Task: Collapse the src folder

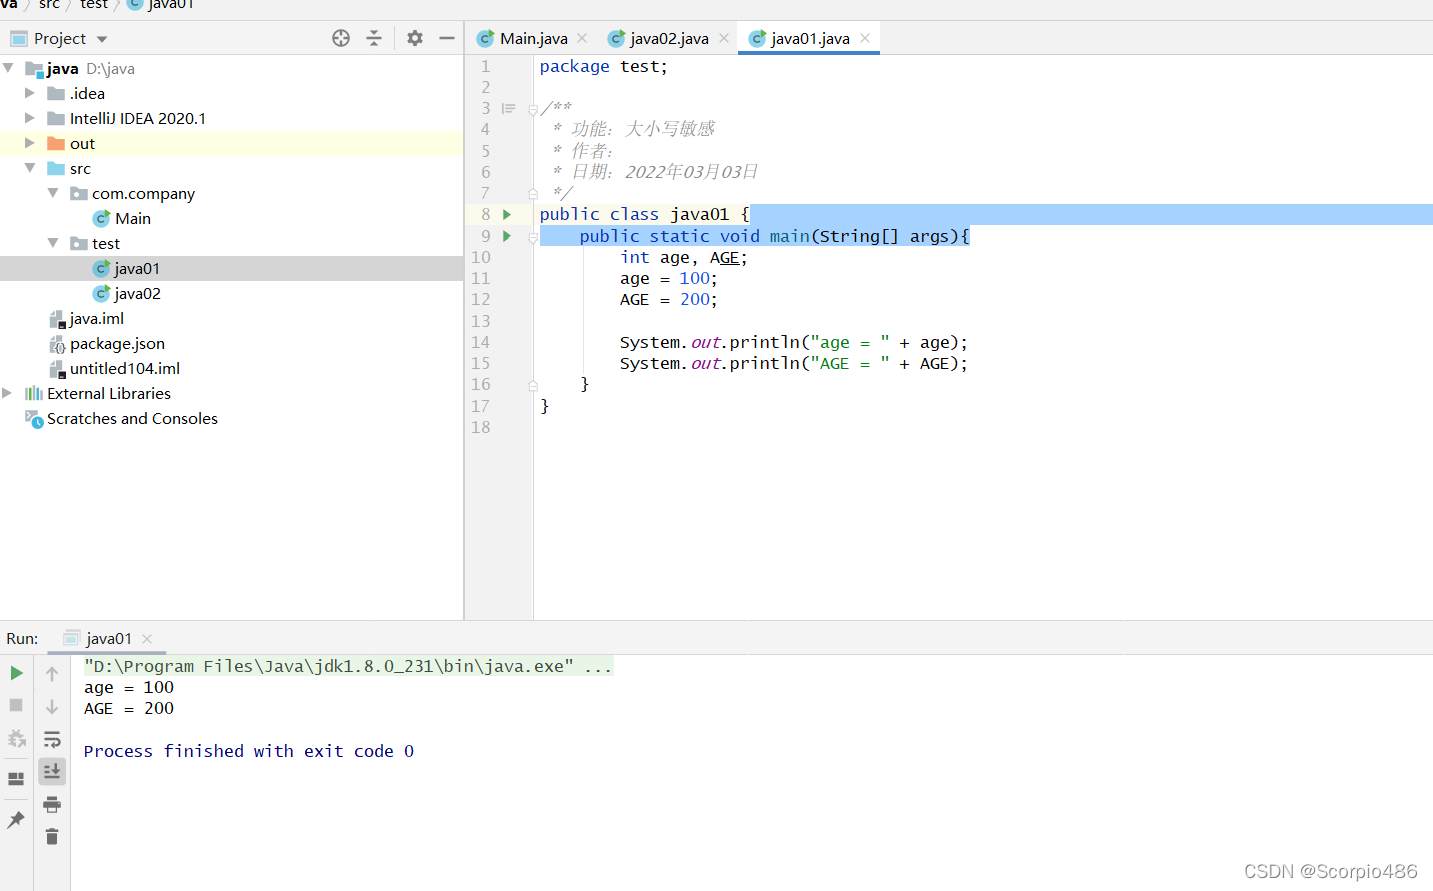Action: click(30, 168)
